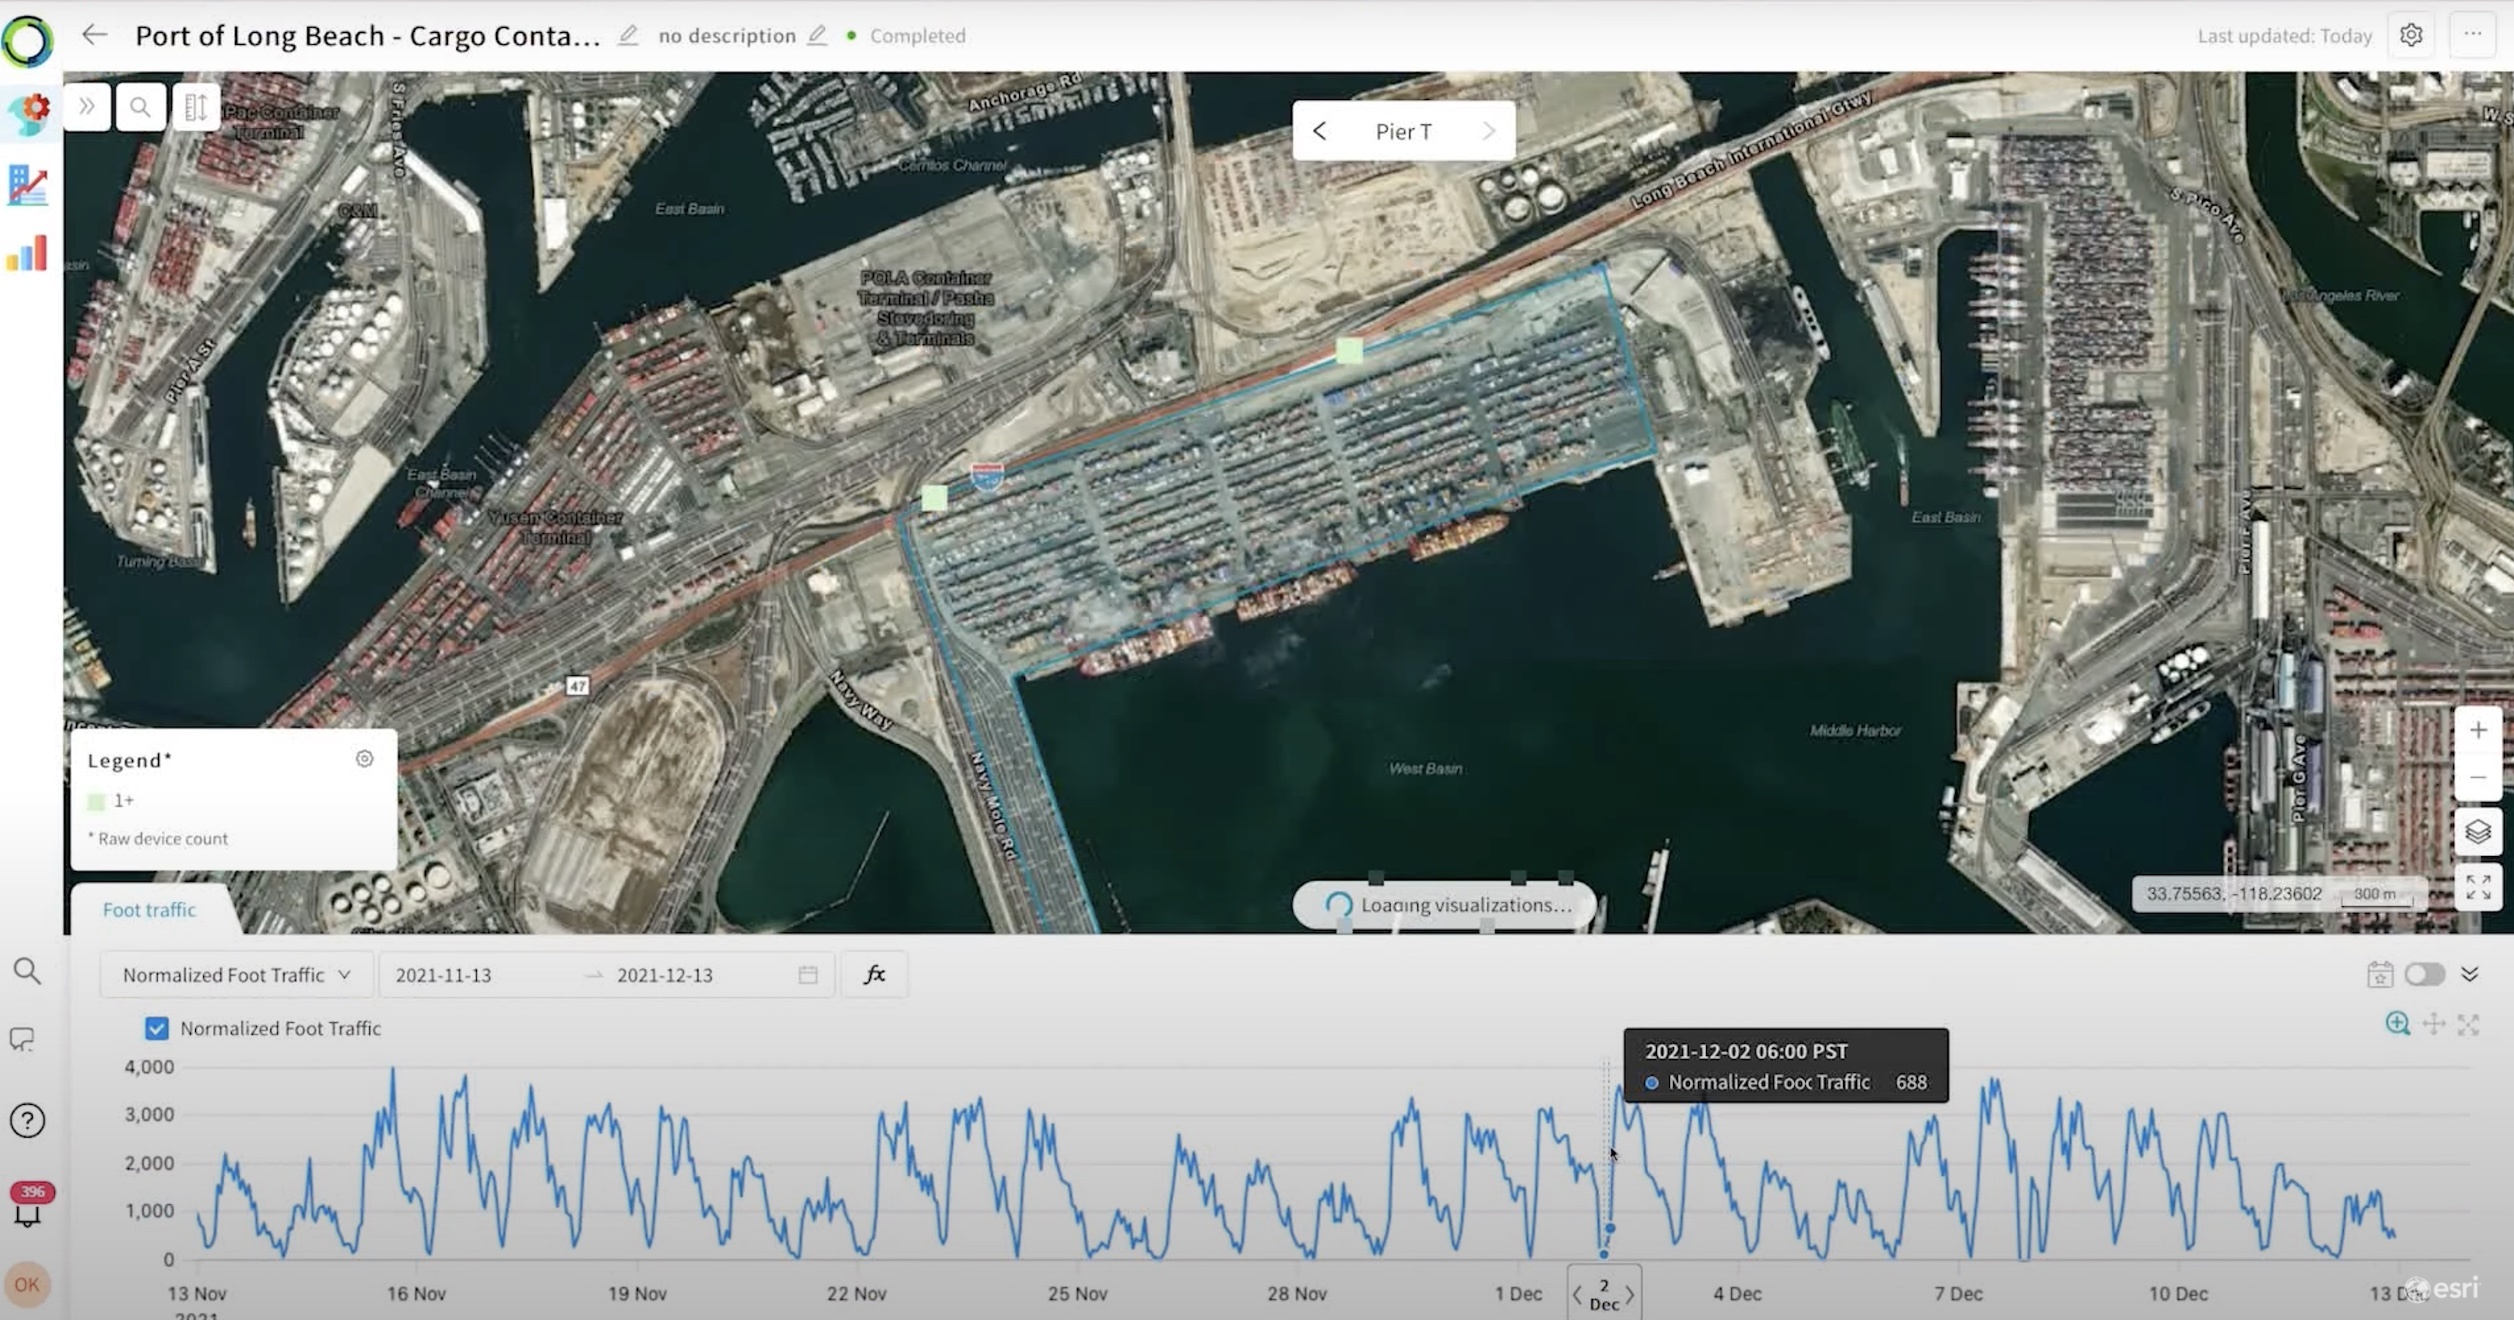This screenshot has height=1320, width=2514.
Task: Go to next location after Pier T
Action: (x=1488, y=131)
